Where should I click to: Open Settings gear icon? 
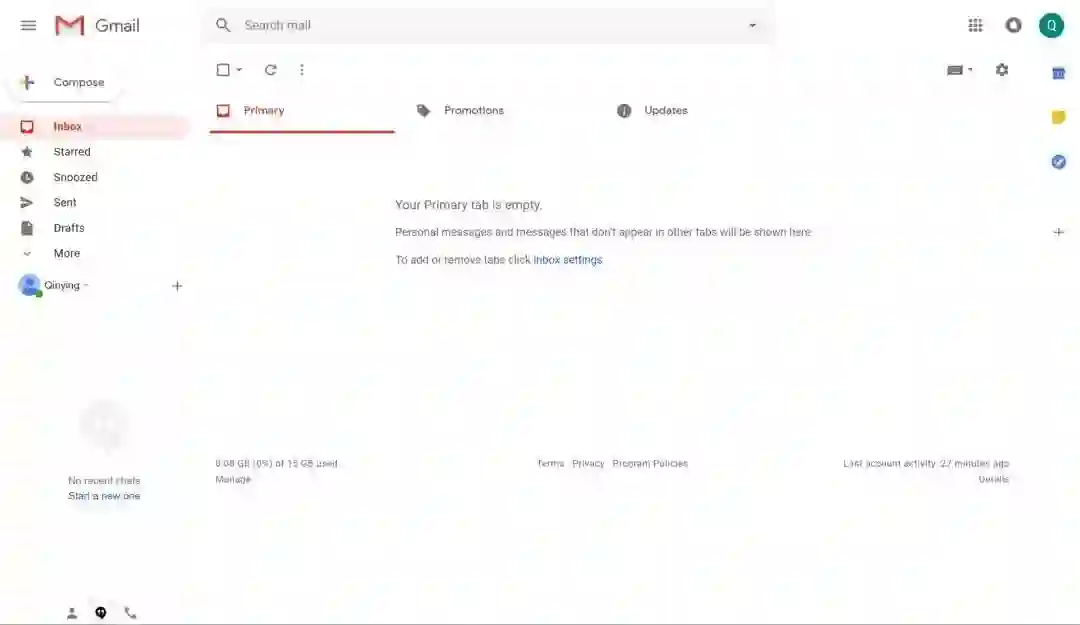[x=1002, y=70]
